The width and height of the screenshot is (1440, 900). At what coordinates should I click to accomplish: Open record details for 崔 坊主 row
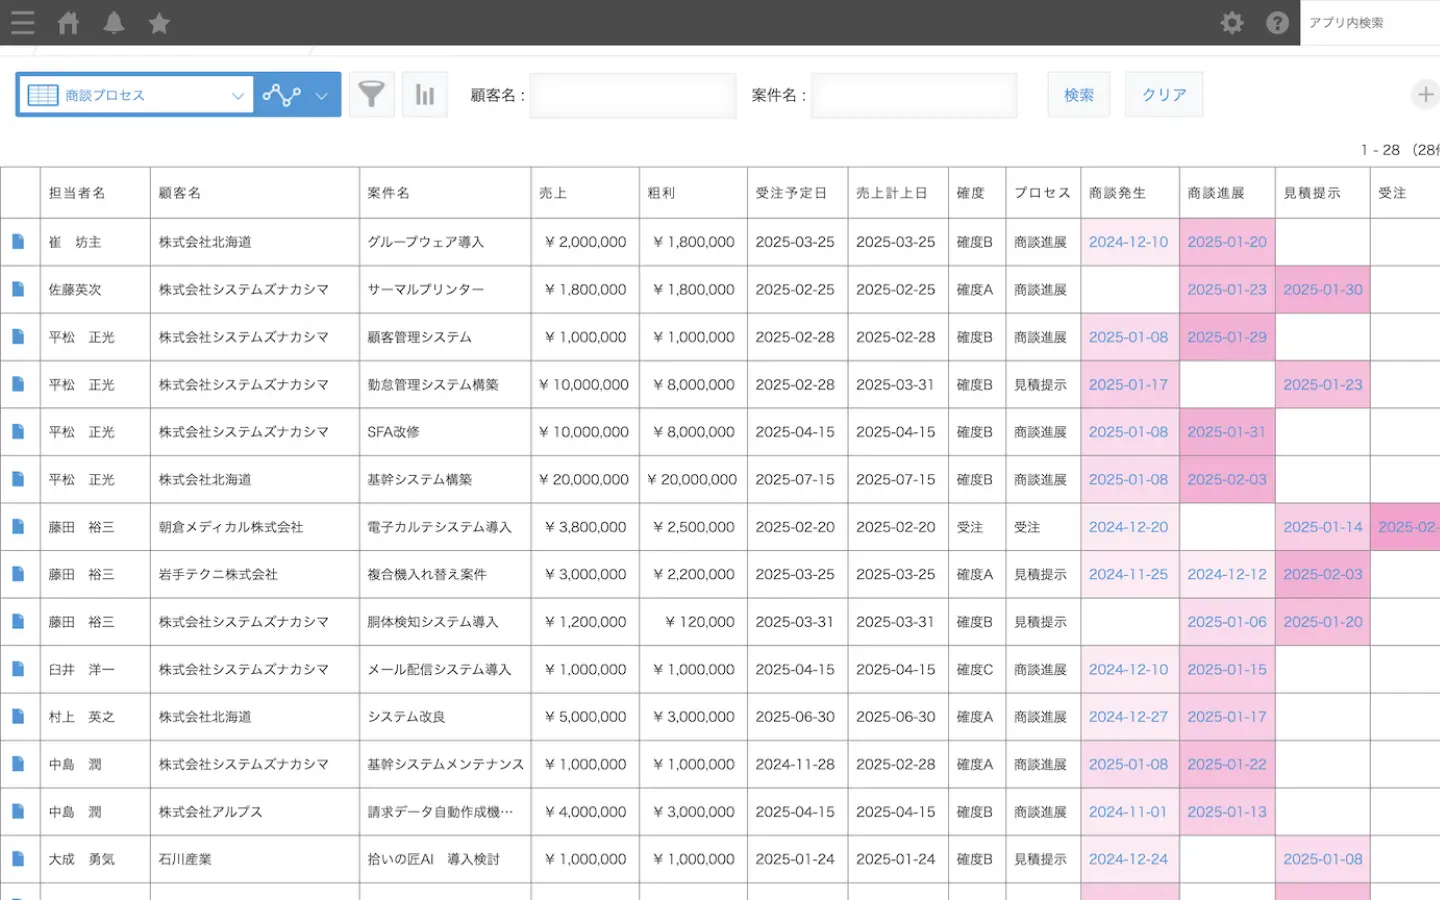point(18,242)
